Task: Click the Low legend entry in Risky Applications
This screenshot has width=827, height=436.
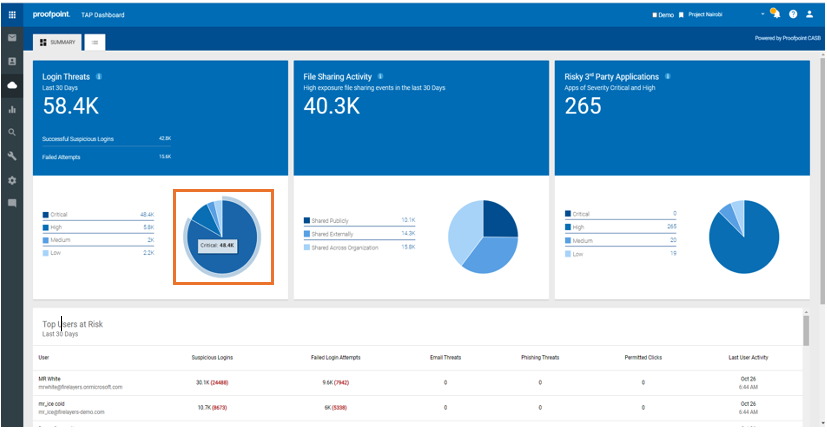Action: click(620, 254)
